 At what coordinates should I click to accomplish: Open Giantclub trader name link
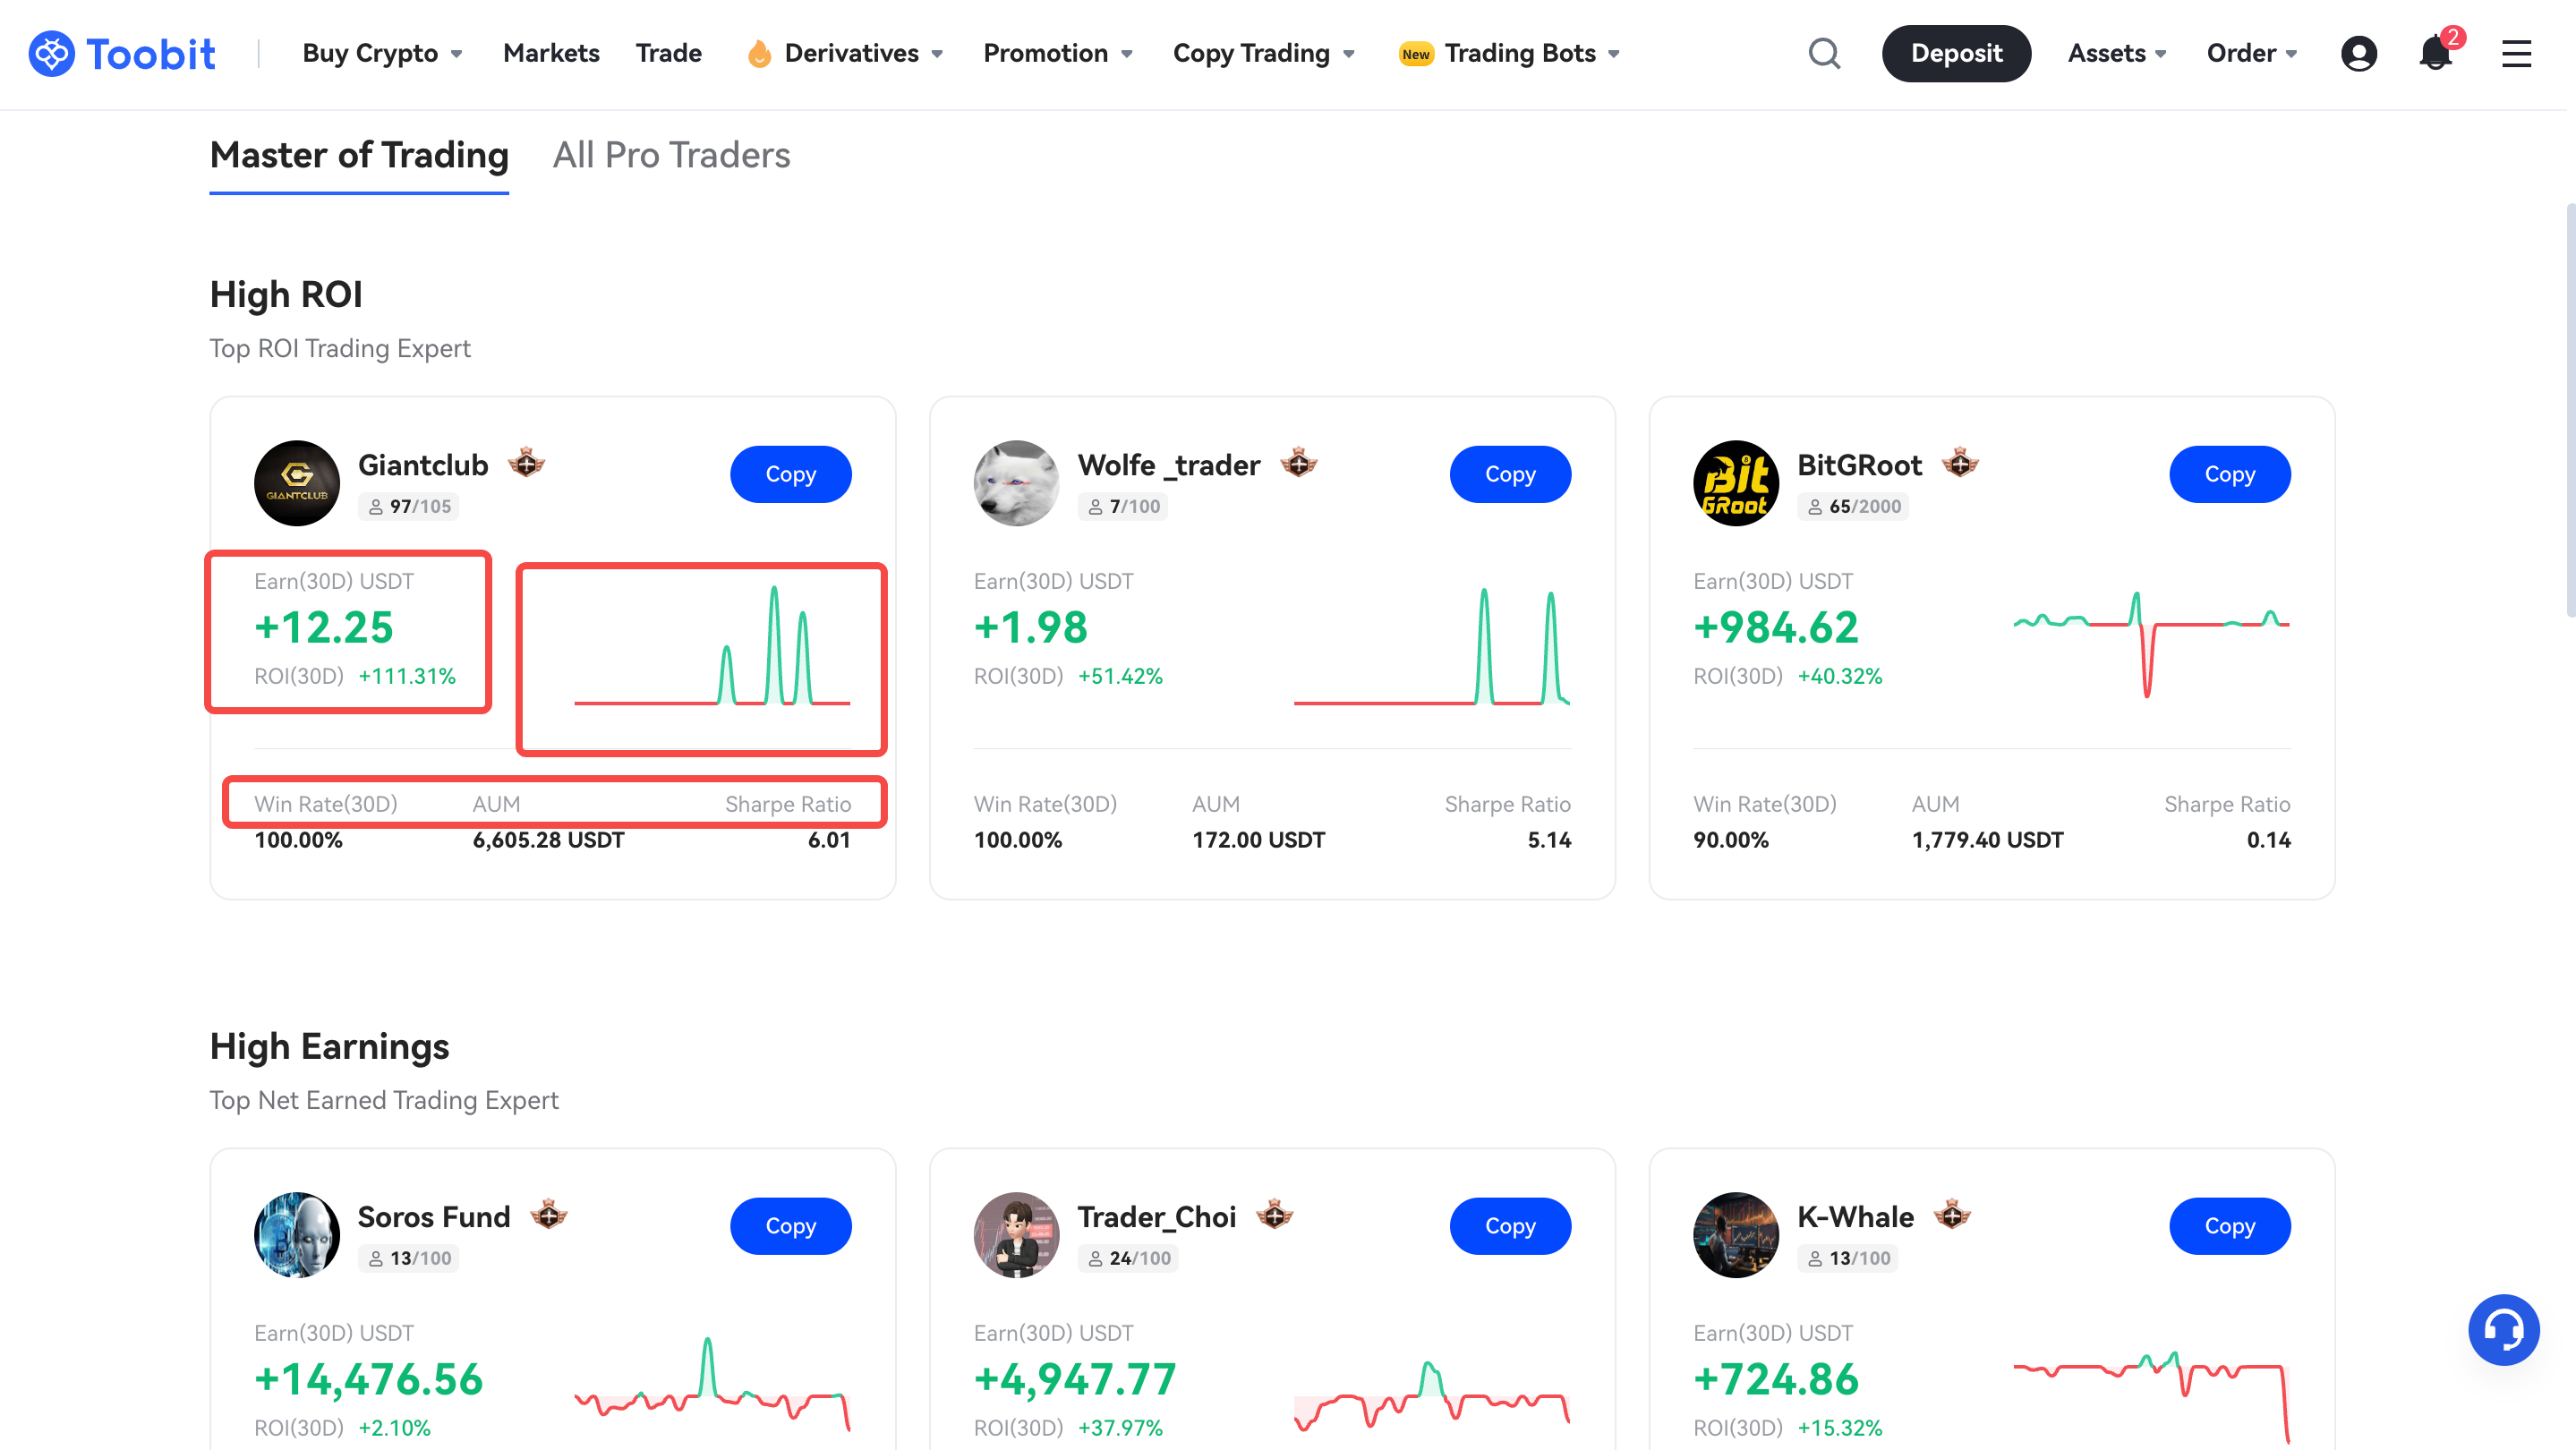click(x=423, y=465)
